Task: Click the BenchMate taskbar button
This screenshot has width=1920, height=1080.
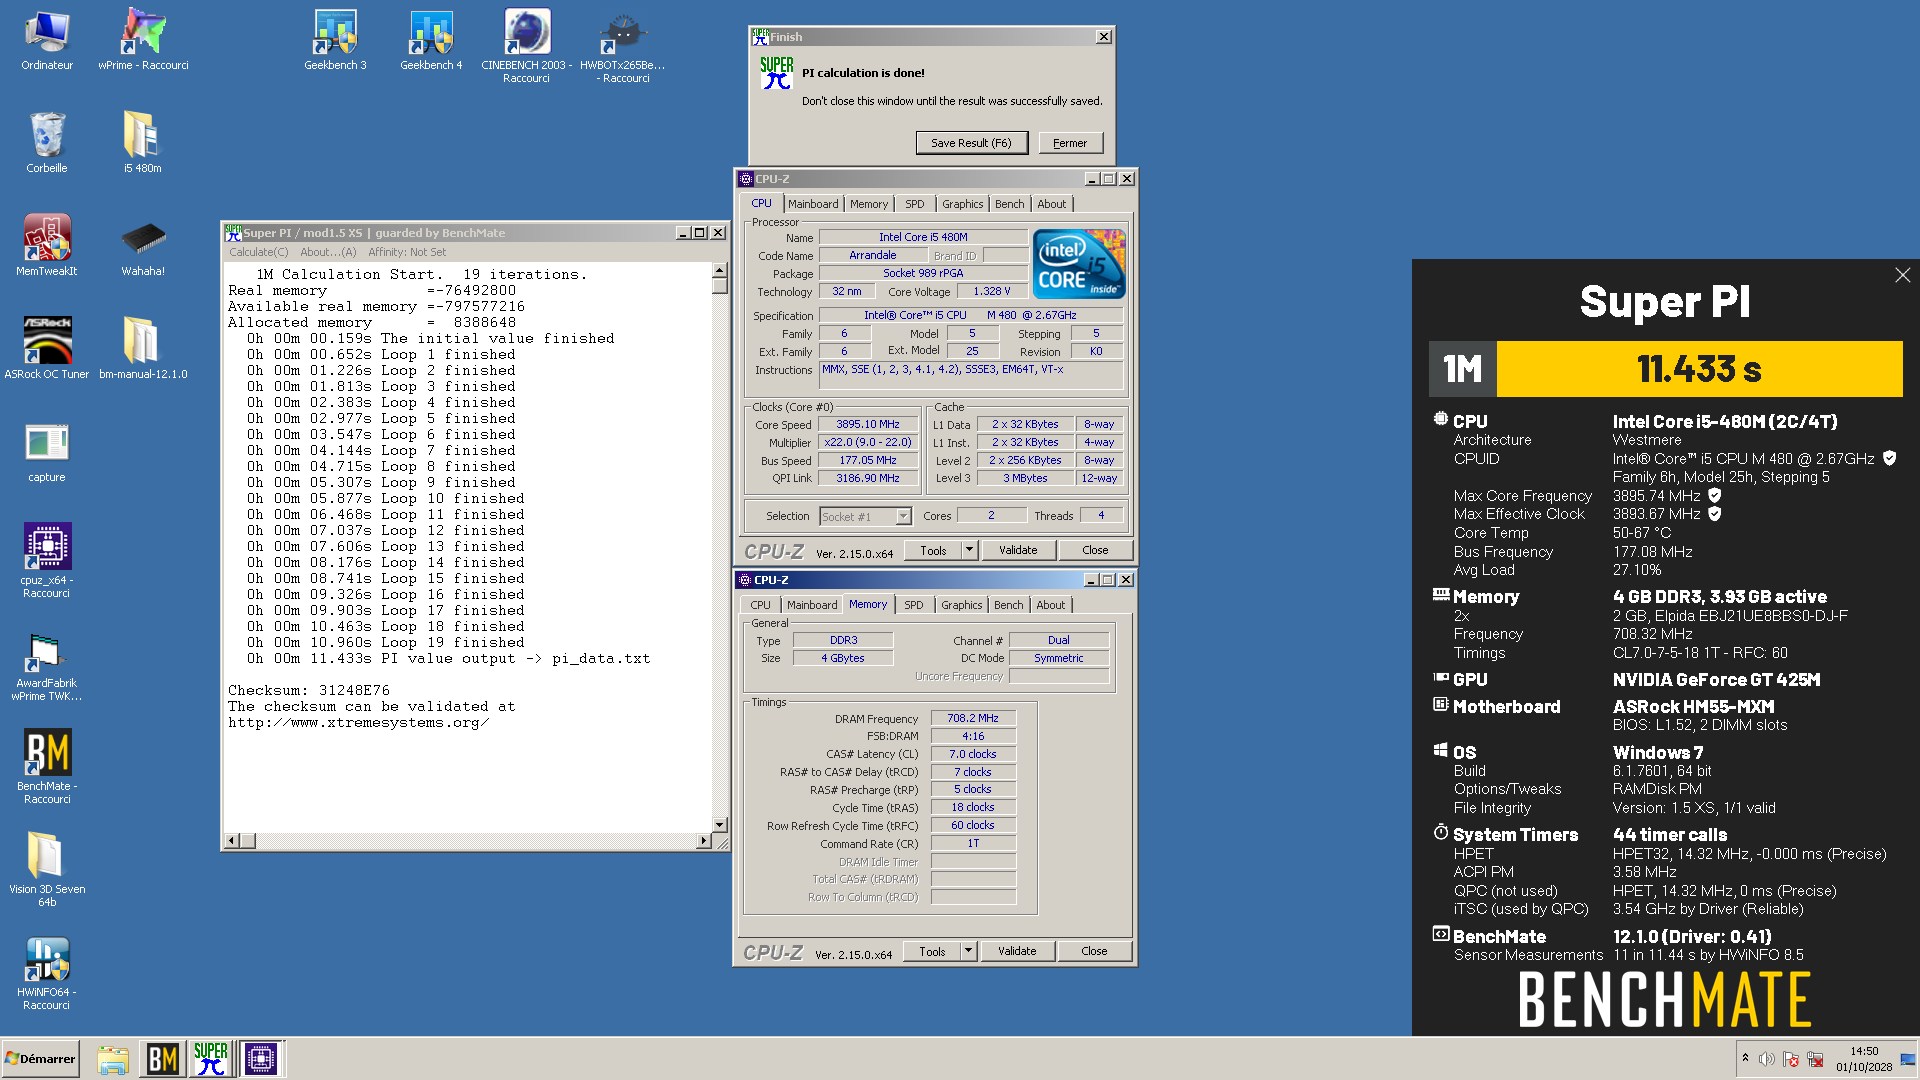Action: [x=163, y=1058]
